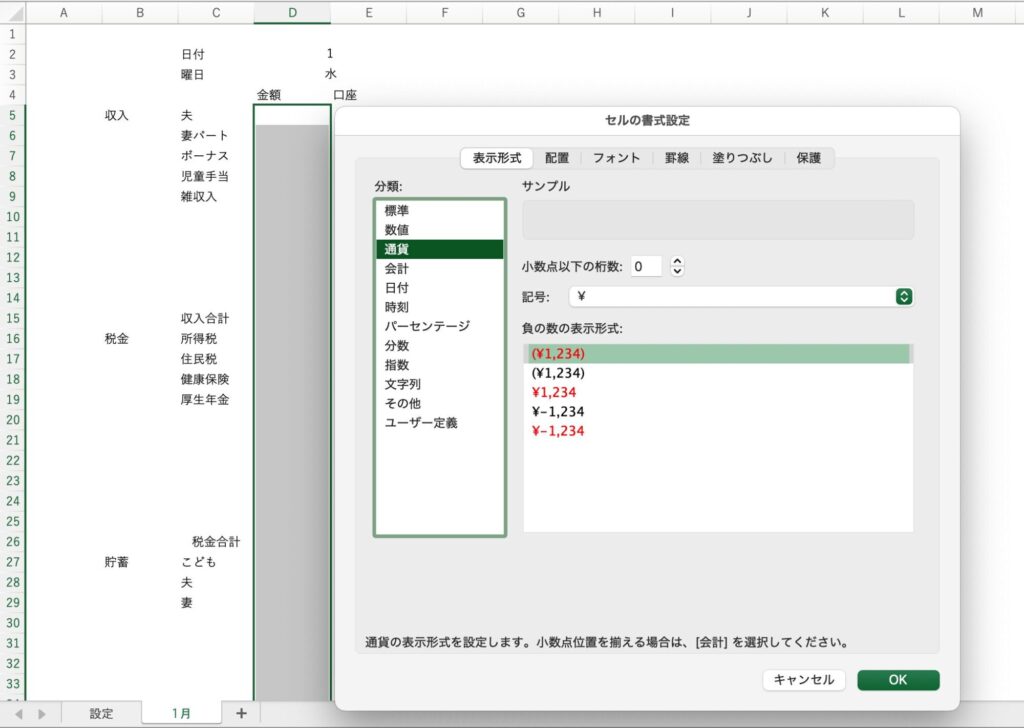
Task: Click the 小数点以下の桁数 input field
Action: (x=645, y=266)
